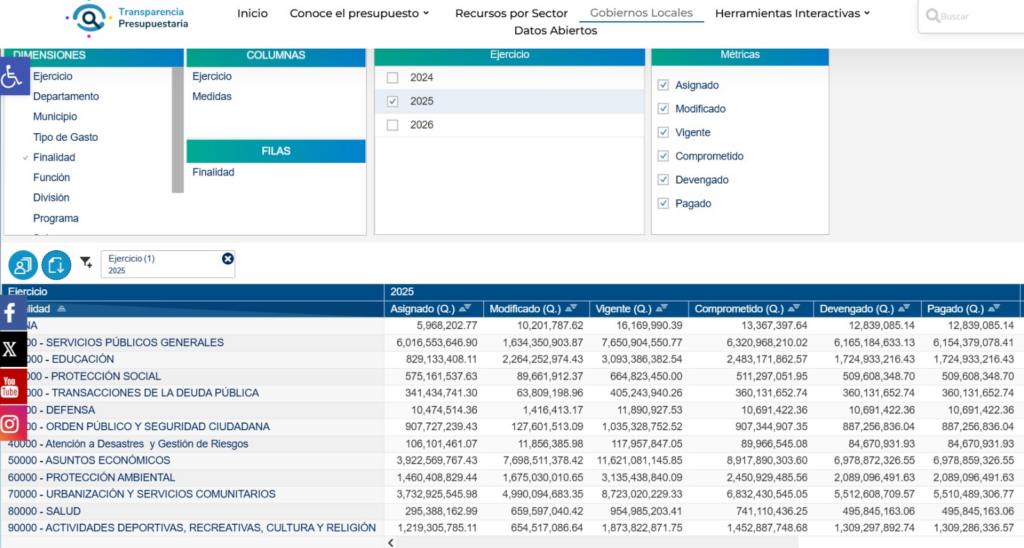The width and height of the screenshot is (1024, 548).
Task: Open the Datos Abiertos menu item
Action: 556,31
